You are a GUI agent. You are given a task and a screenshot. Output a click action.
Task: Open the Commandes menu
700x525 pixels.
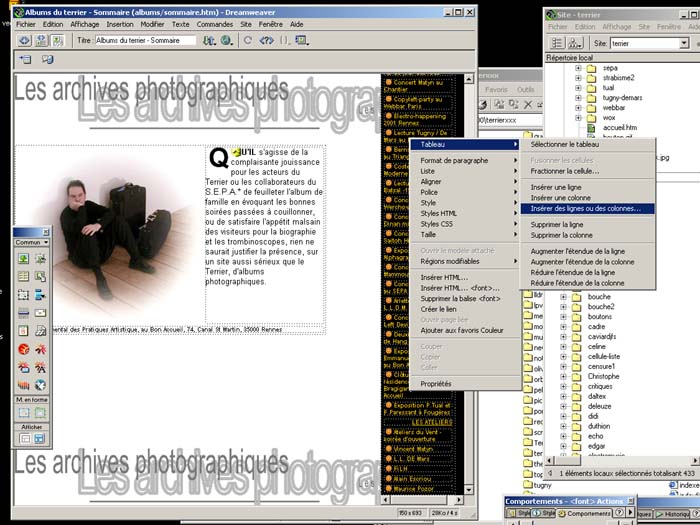215,25
